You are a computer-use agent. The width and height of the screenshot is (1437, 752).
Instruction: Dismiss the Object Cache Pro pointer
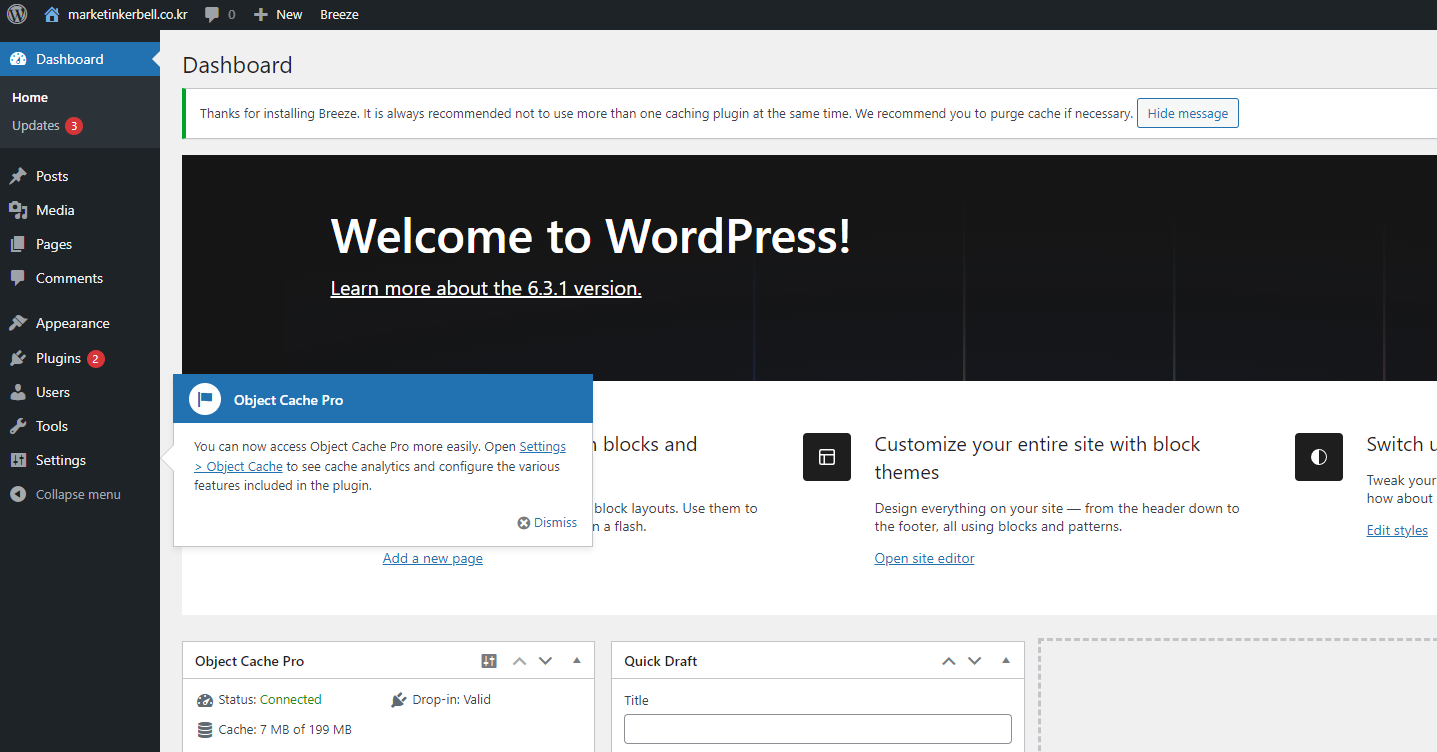click(547, 522)
